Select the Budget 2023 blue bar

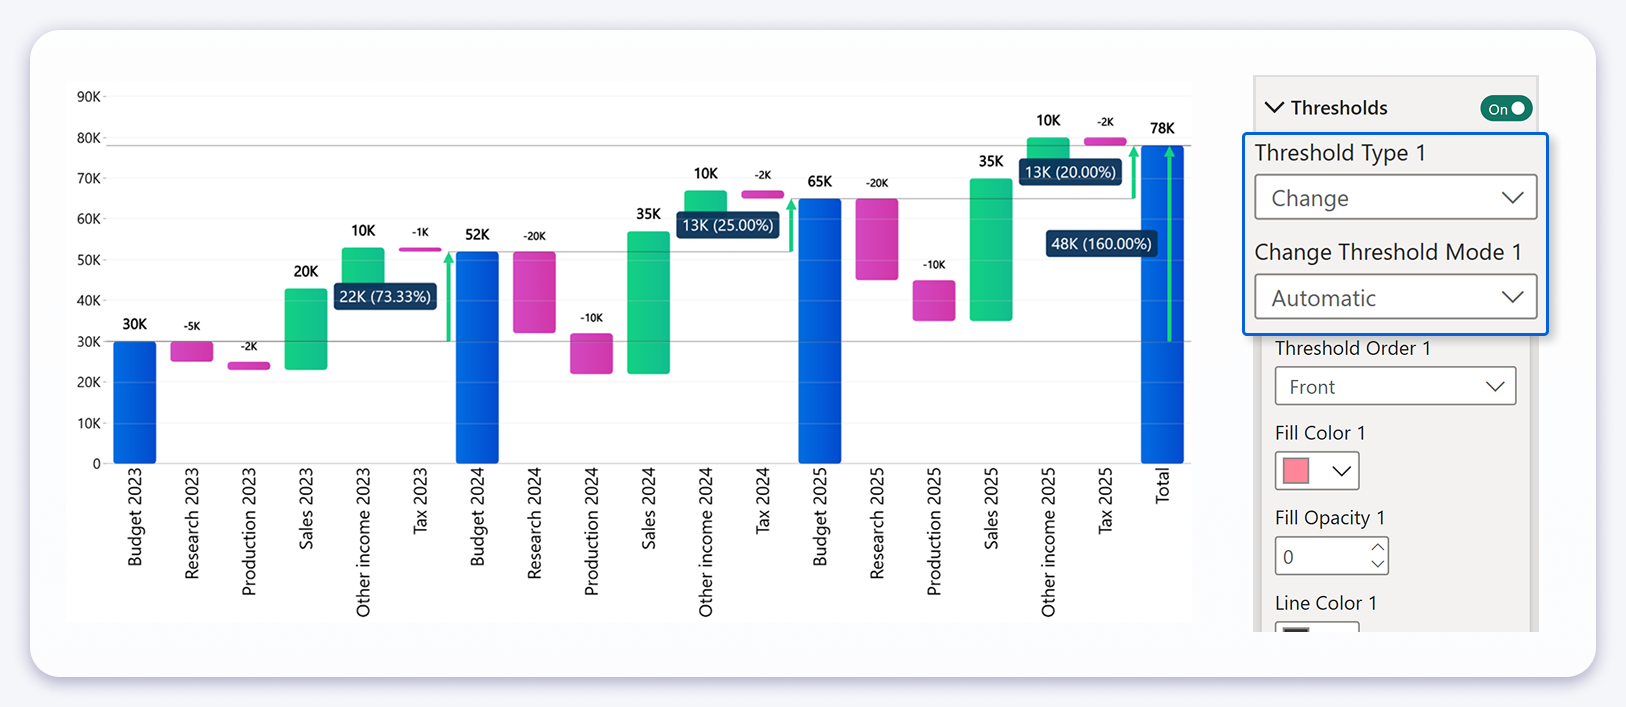134,402
